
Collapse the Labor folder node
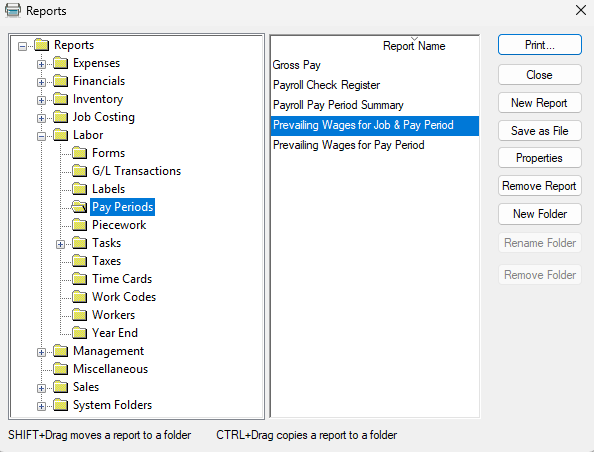[41, 136]
